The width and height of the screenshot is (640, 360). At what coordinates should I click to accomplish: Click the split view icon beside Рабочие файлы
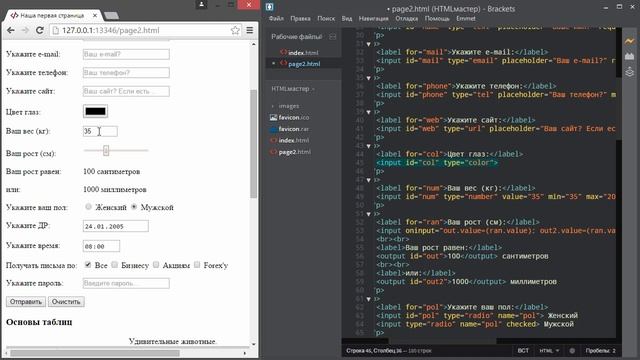pos(333,37)
